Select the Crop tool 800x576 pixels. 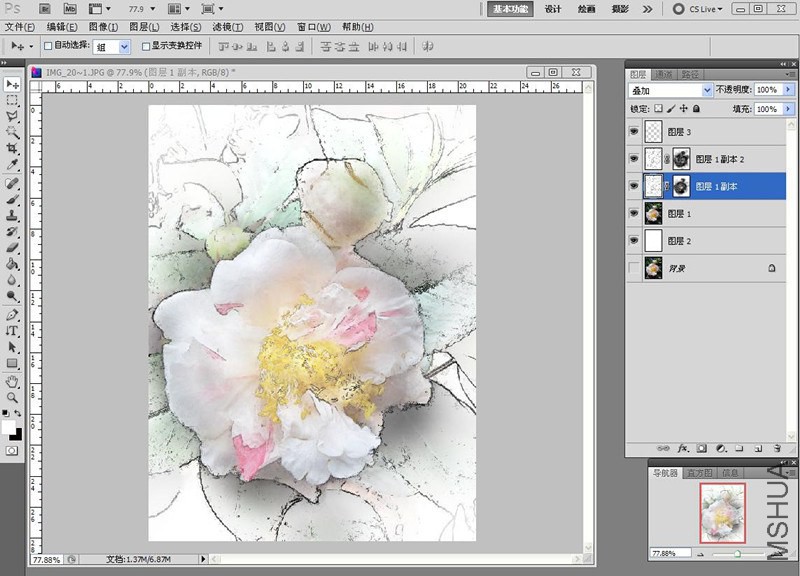tap(12, 148)
